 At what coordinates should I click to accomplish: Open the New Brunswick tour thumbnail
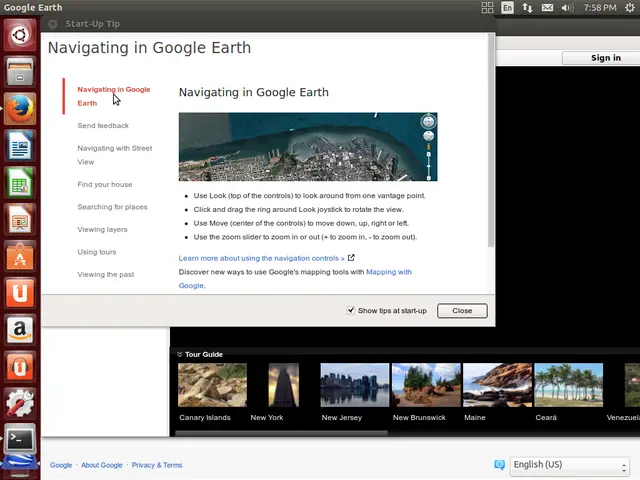[x=426, y=385]
